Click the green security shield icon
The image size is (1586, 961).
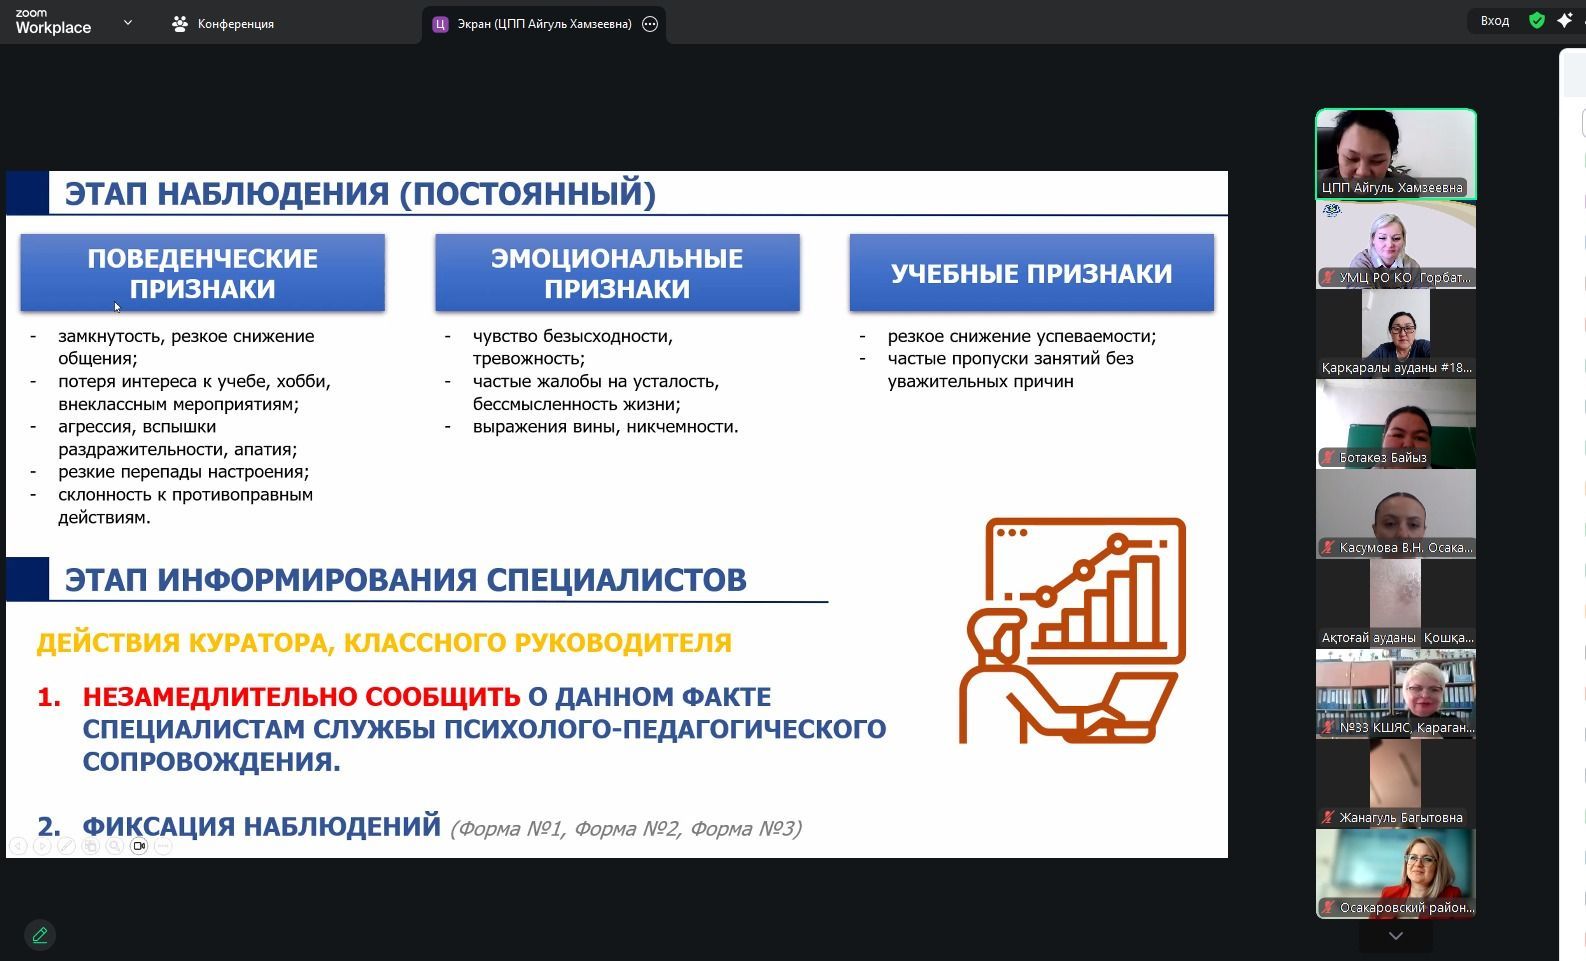tap(1537, 21)
